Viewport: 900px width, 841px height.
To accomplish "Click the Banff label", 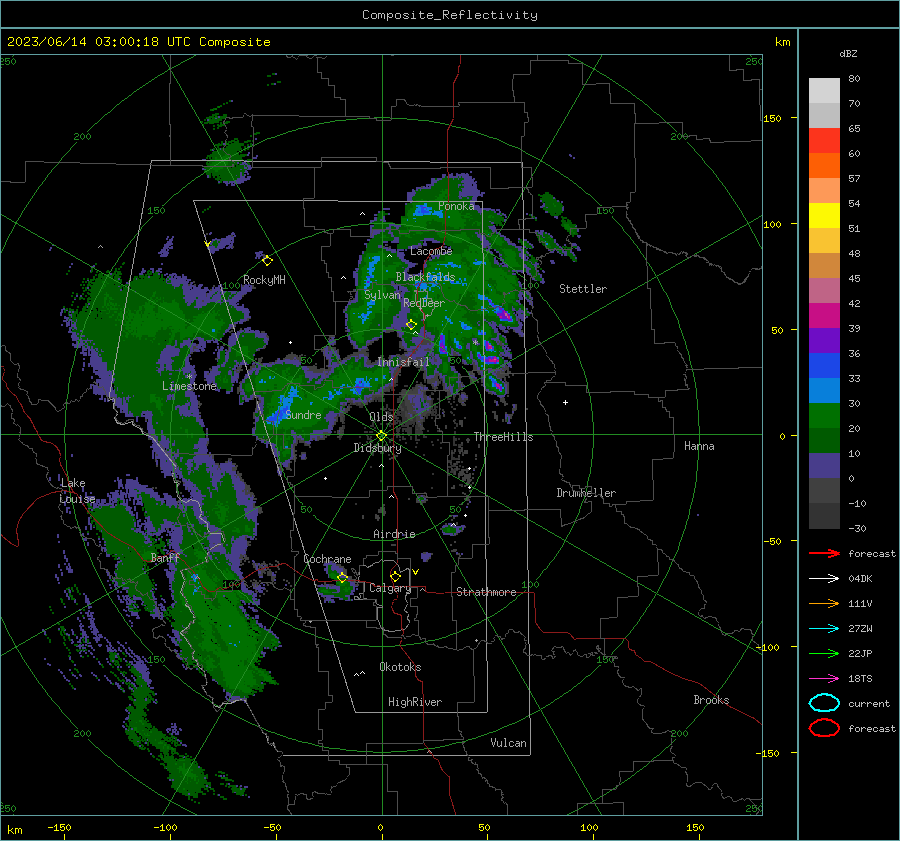I will click(165, 558).
